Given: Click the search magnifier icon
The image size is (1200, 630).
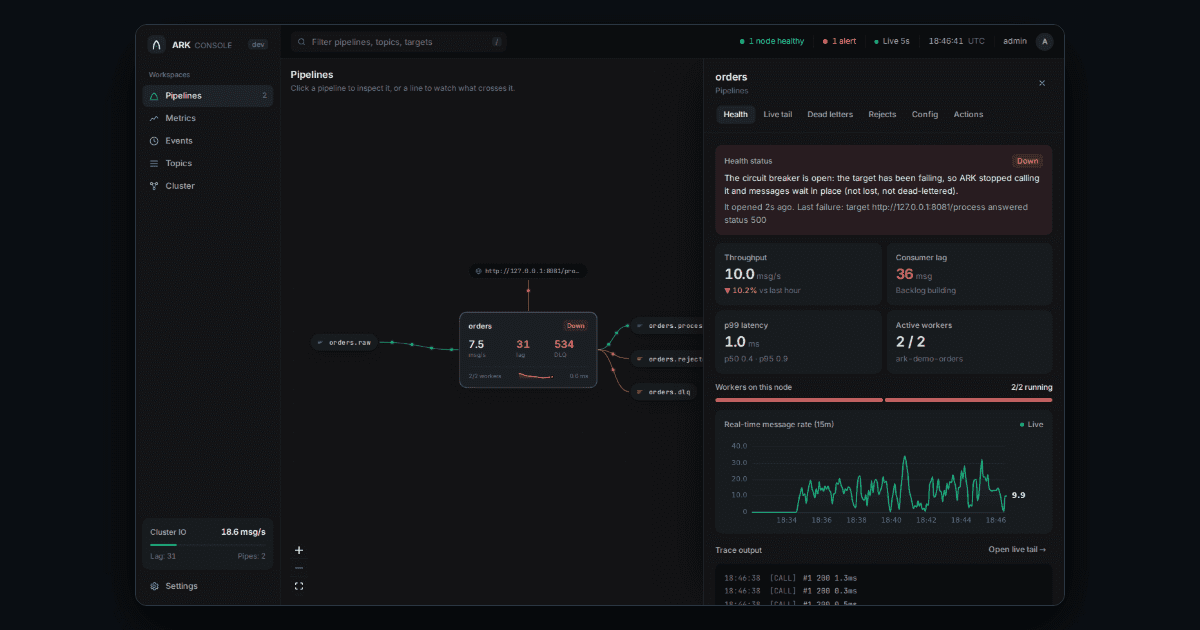Looking at the screenshot, I should pos(300,42).
